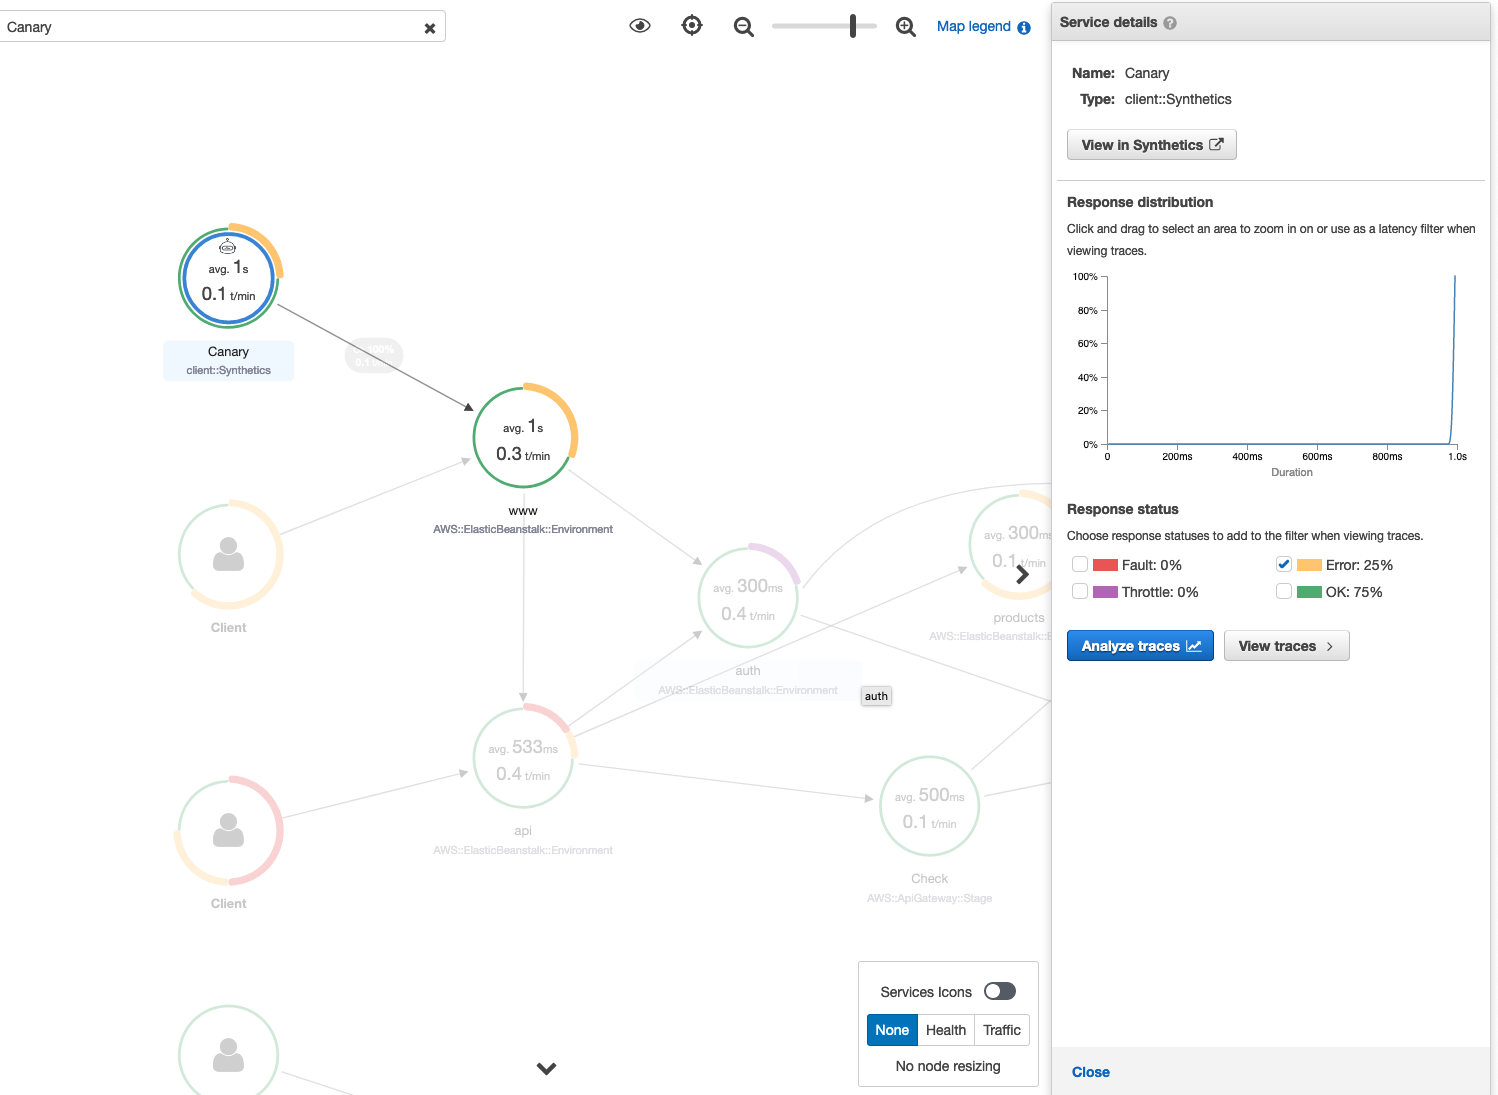Click the robot icon on the Canary node
The height and width of the screenshot is (1095, 1498).
[228, 245]
